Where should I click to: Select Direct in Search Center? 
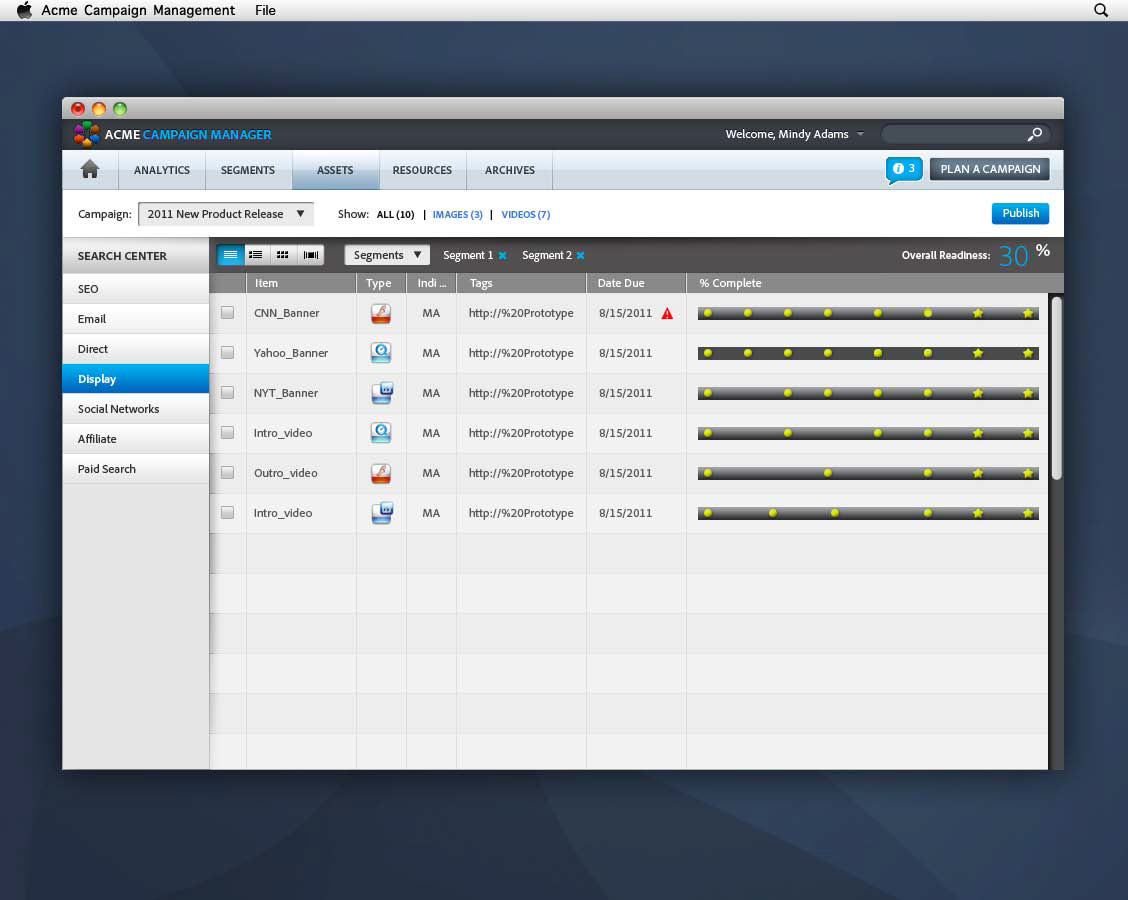[136, 349]
